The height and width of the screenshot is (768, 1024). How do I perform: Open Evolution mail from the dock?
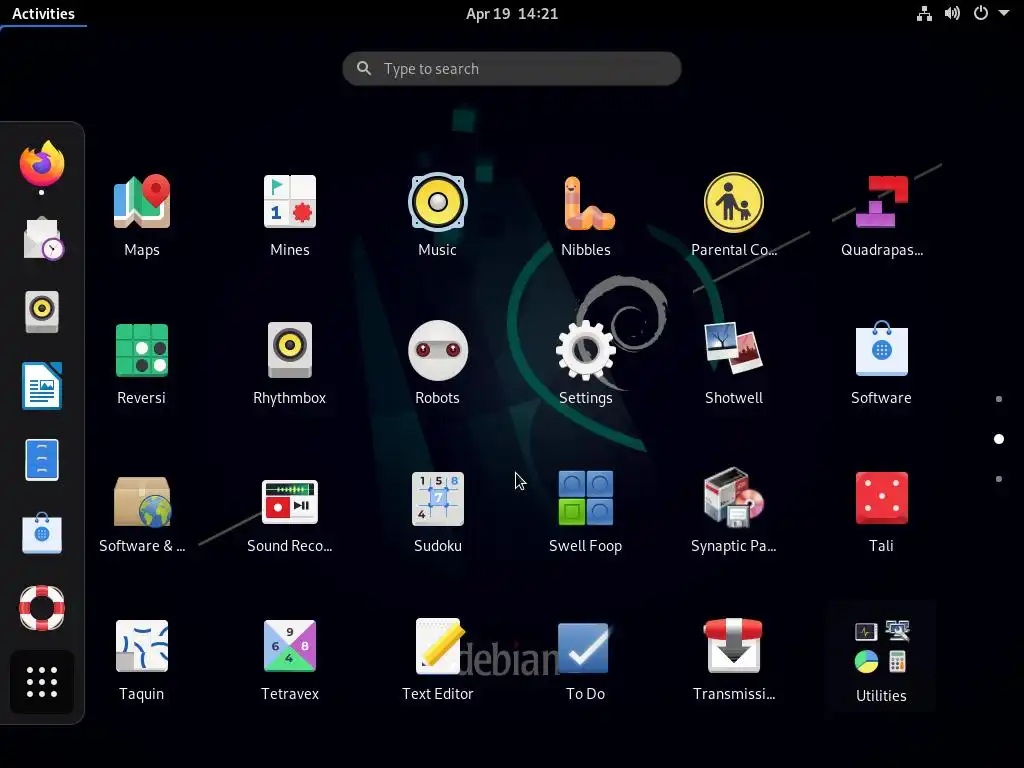tap(42, 238)
